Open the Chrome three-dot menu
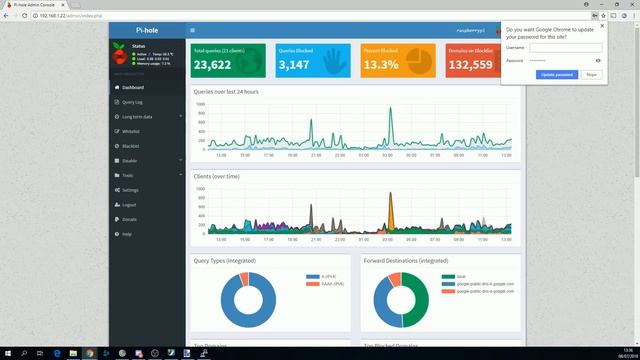 click(634, 16)
